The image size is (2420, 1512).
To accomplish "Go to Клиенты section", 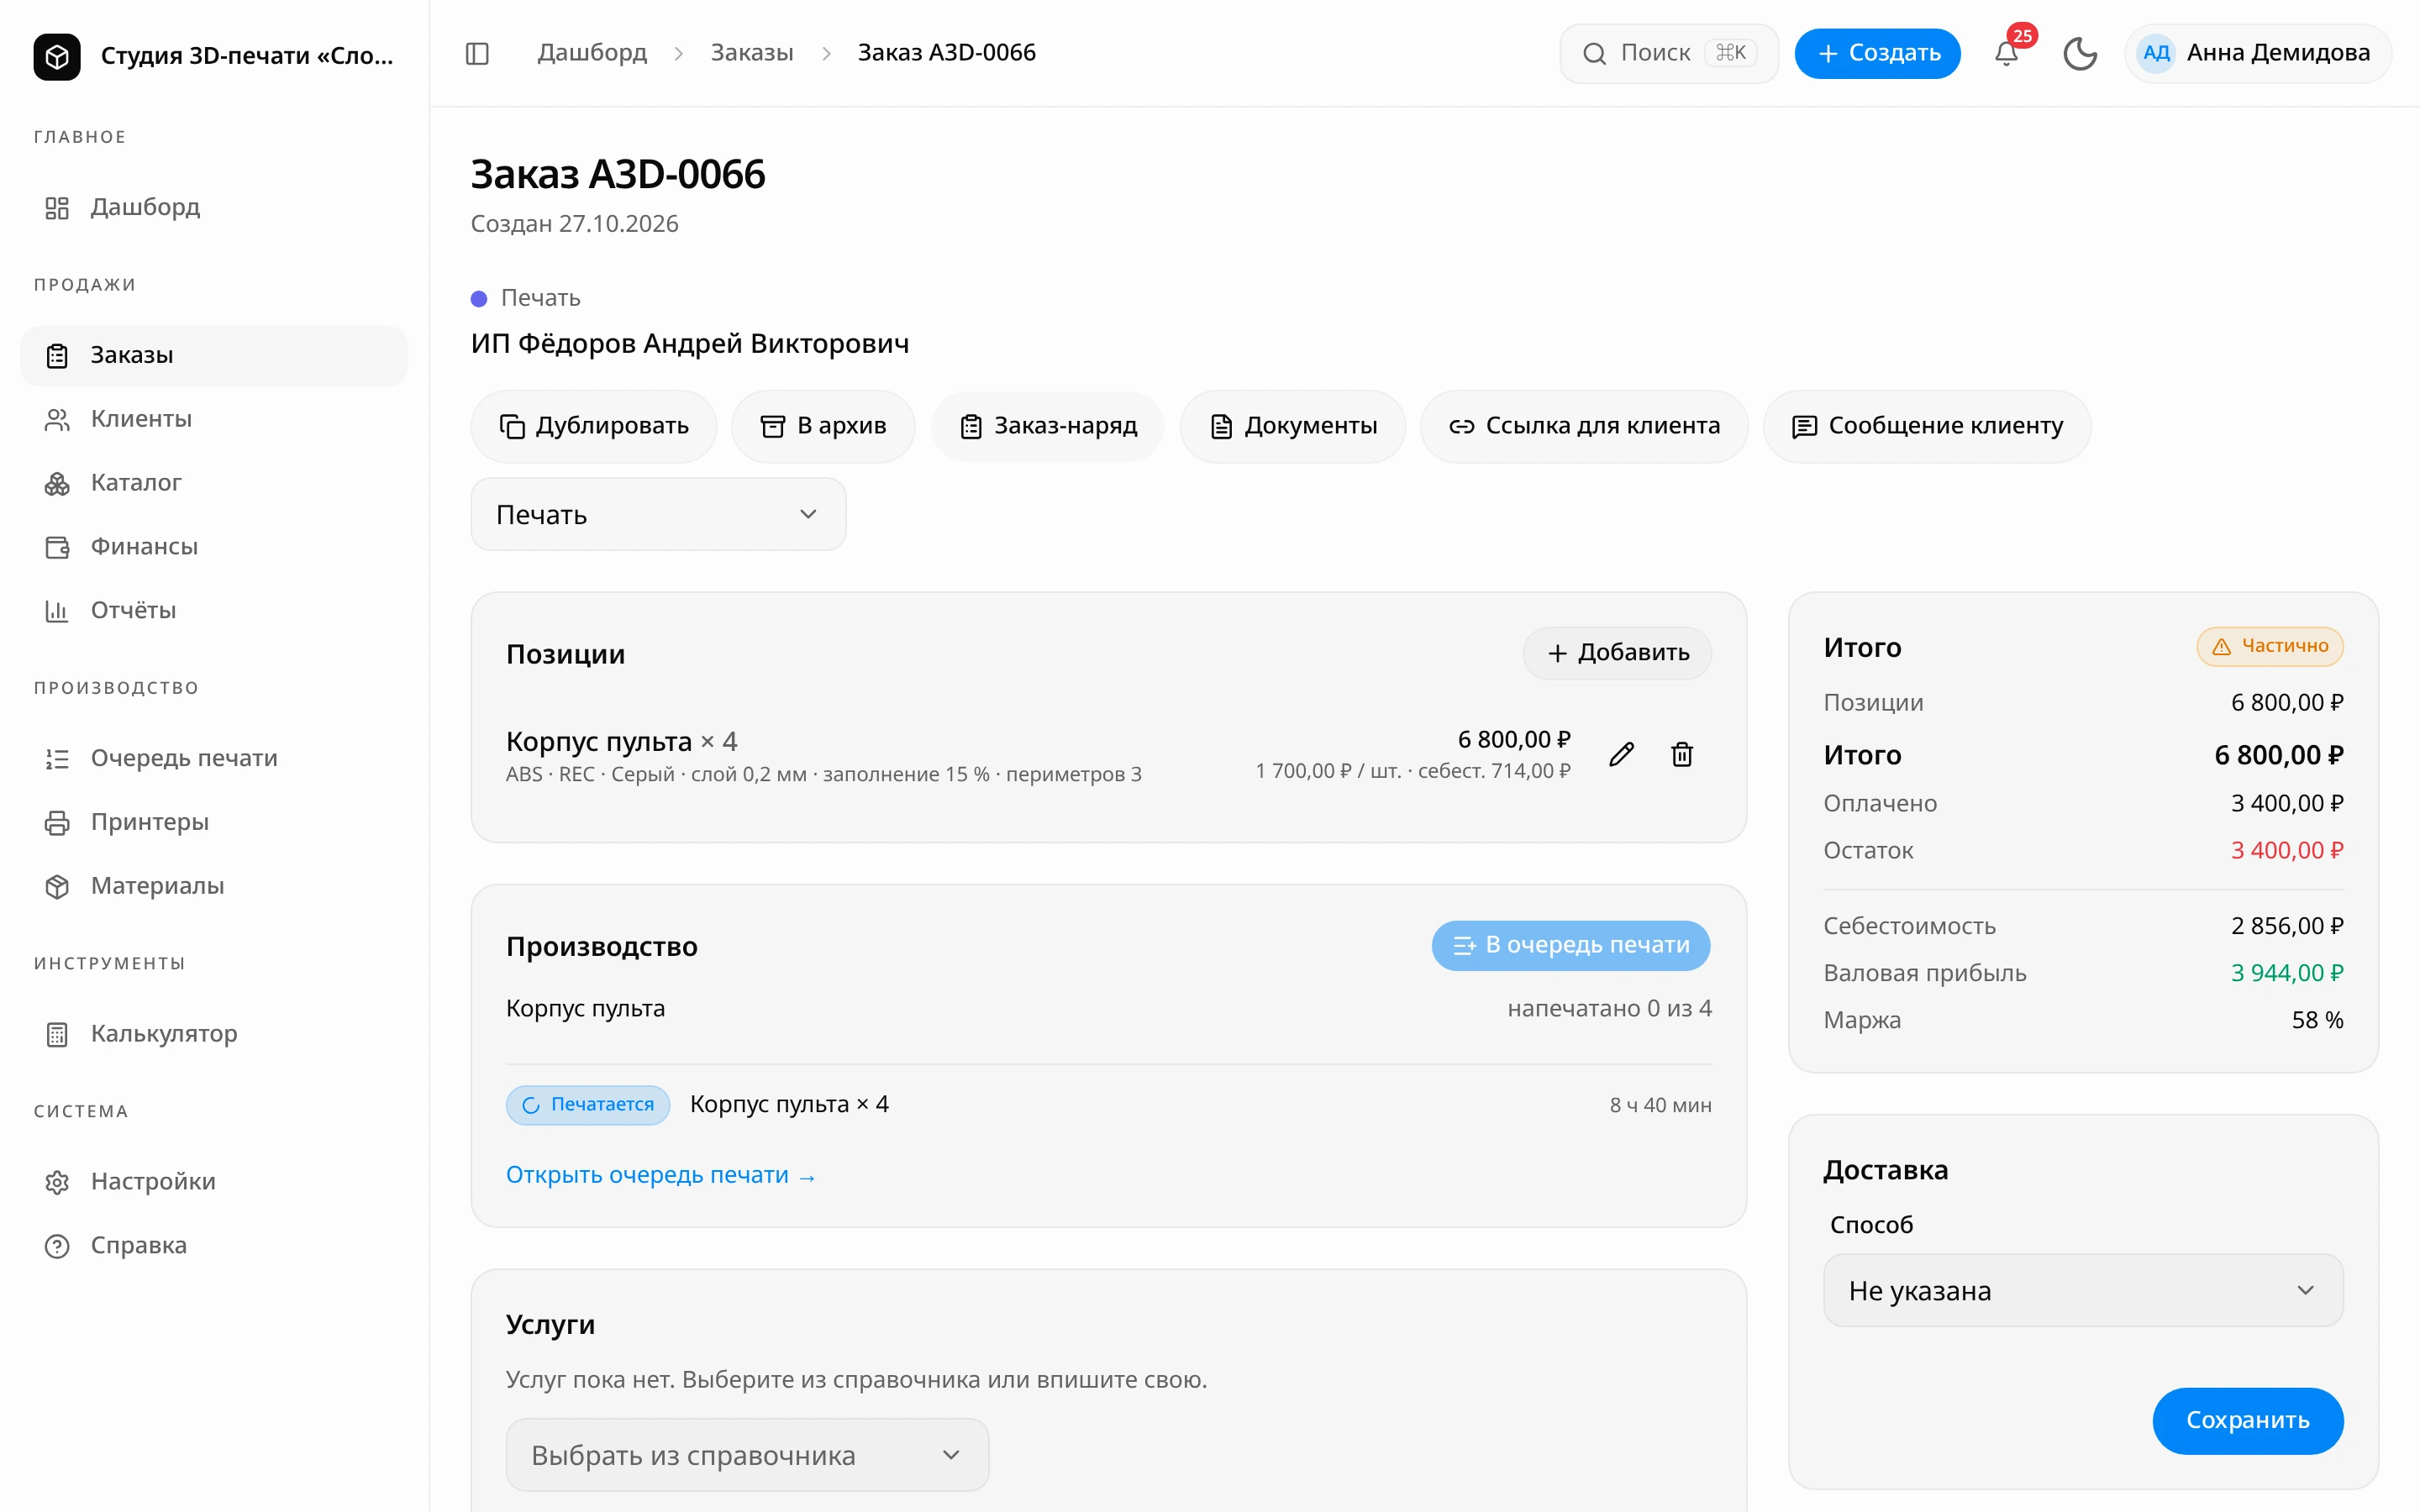I will 214,419.
